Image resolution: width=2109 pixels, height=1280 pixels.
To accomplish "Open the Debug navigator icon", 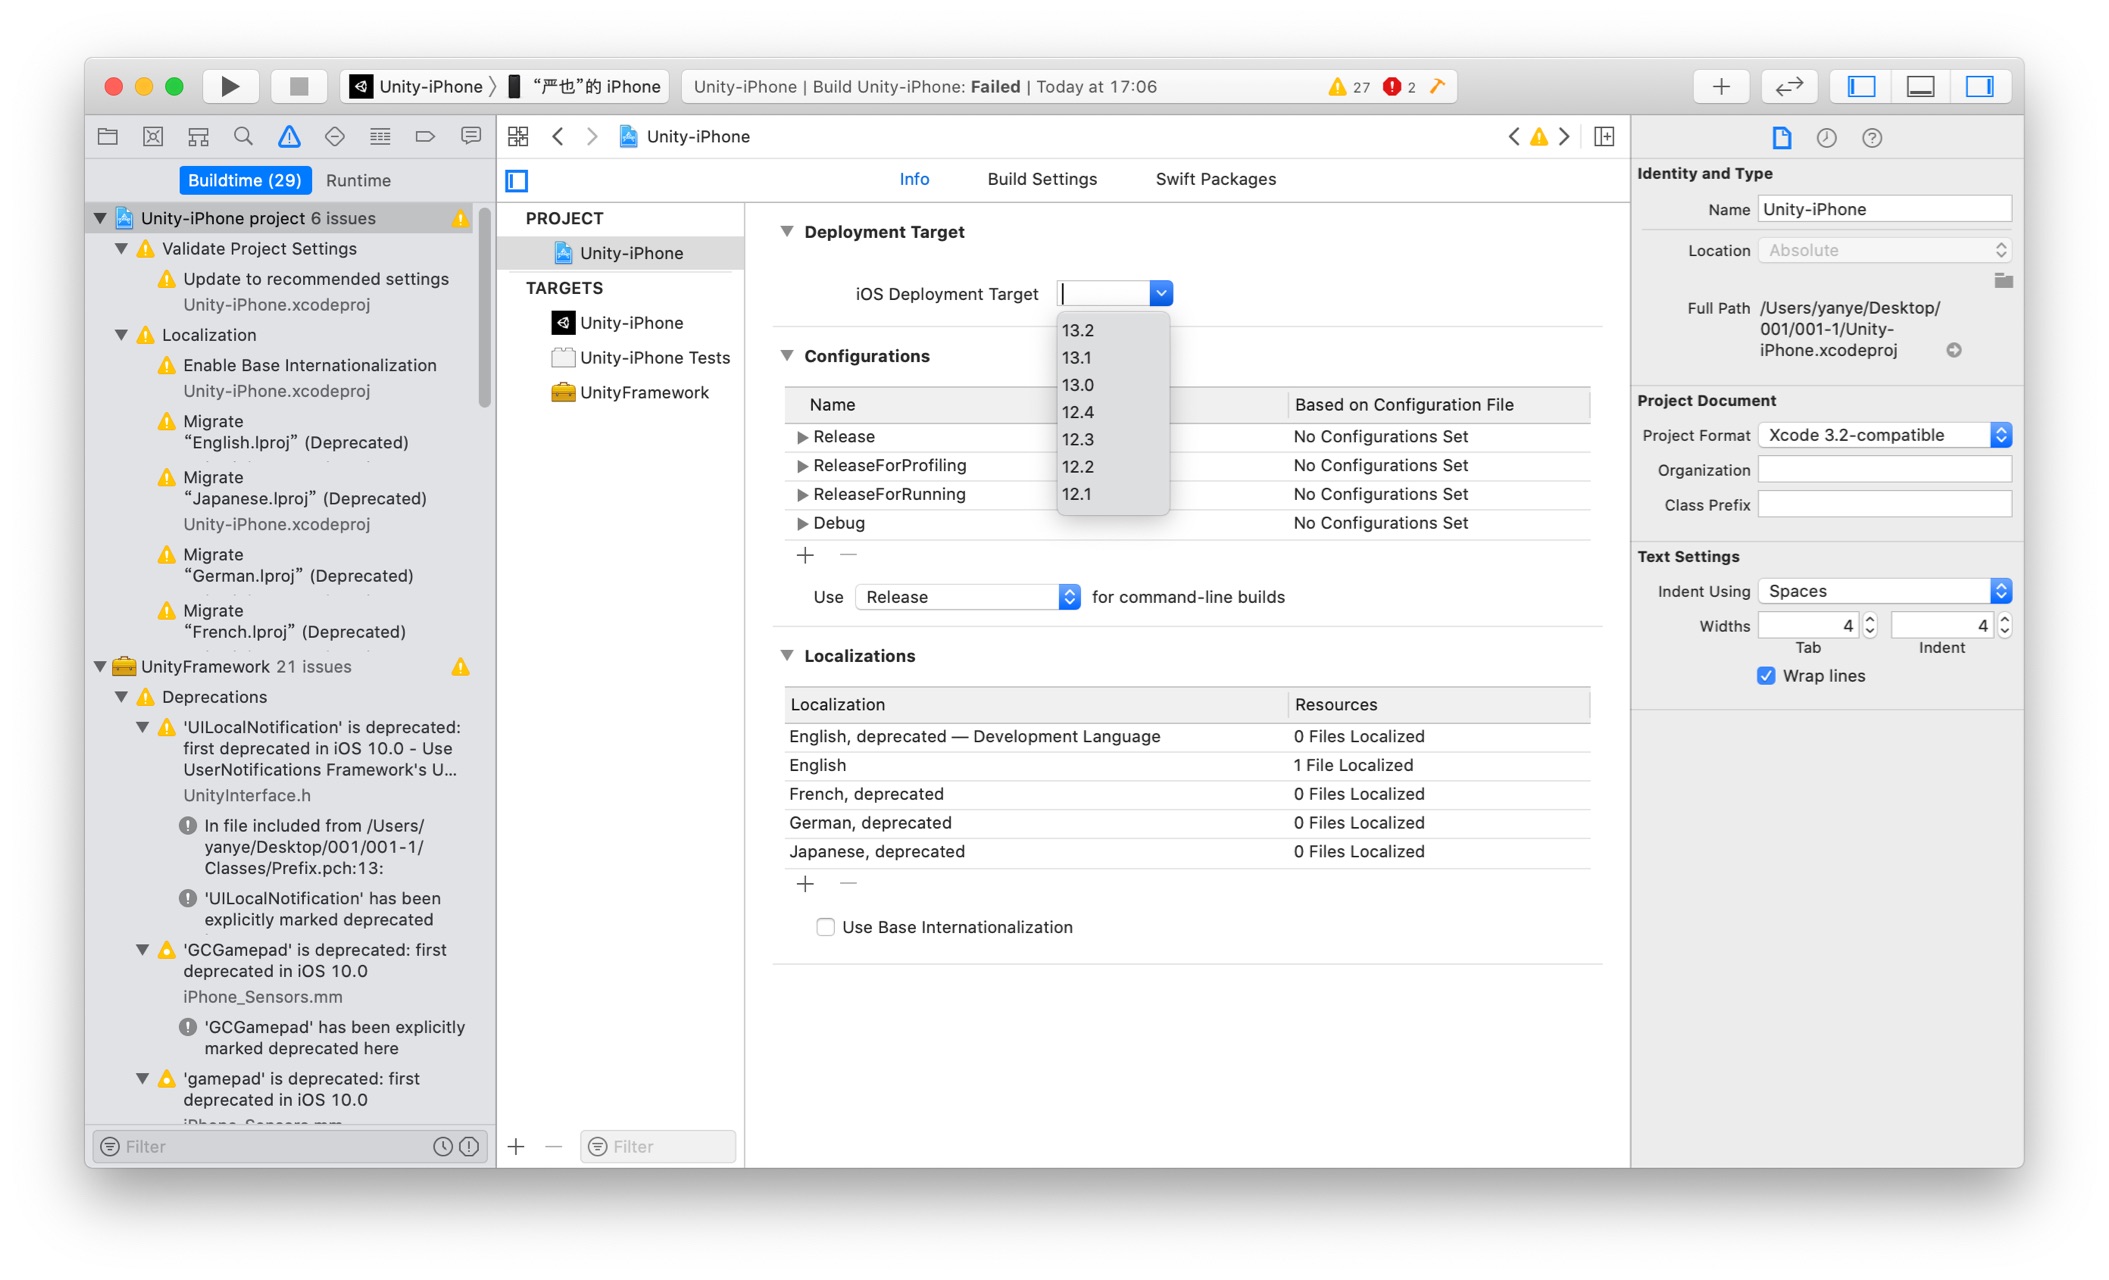I will 380,137.
